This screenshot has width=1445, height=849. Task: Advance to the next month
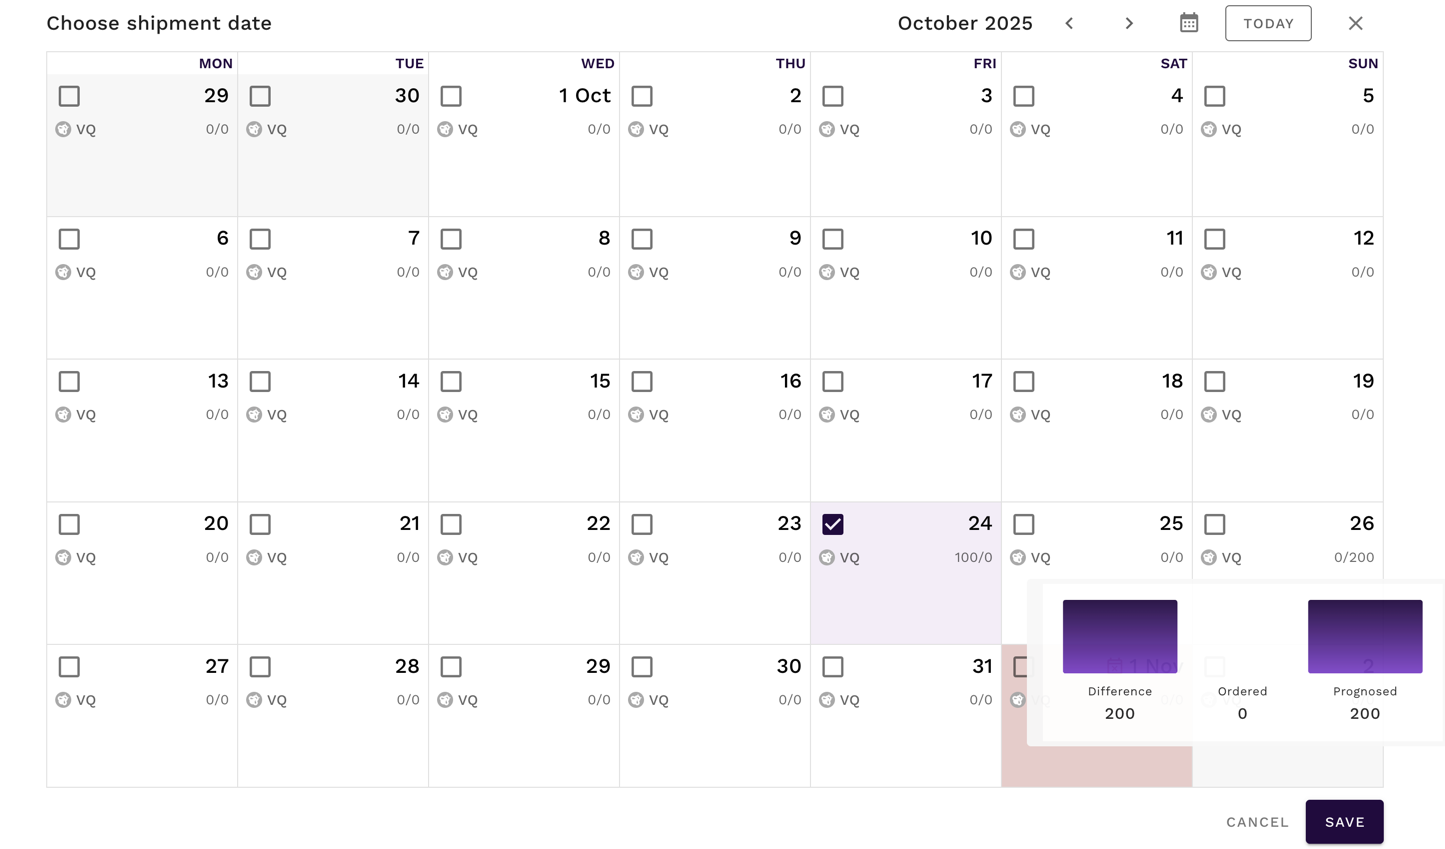pos(1129,23)
